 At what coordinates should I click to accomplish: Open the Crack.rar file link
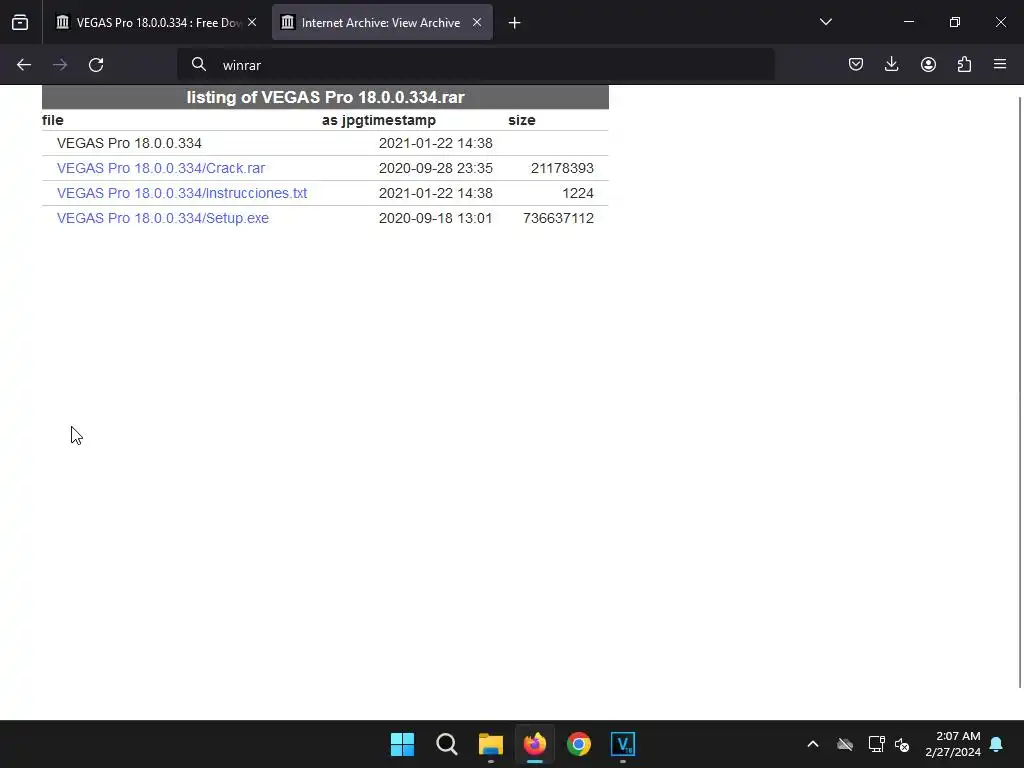(x=161, y=168)
